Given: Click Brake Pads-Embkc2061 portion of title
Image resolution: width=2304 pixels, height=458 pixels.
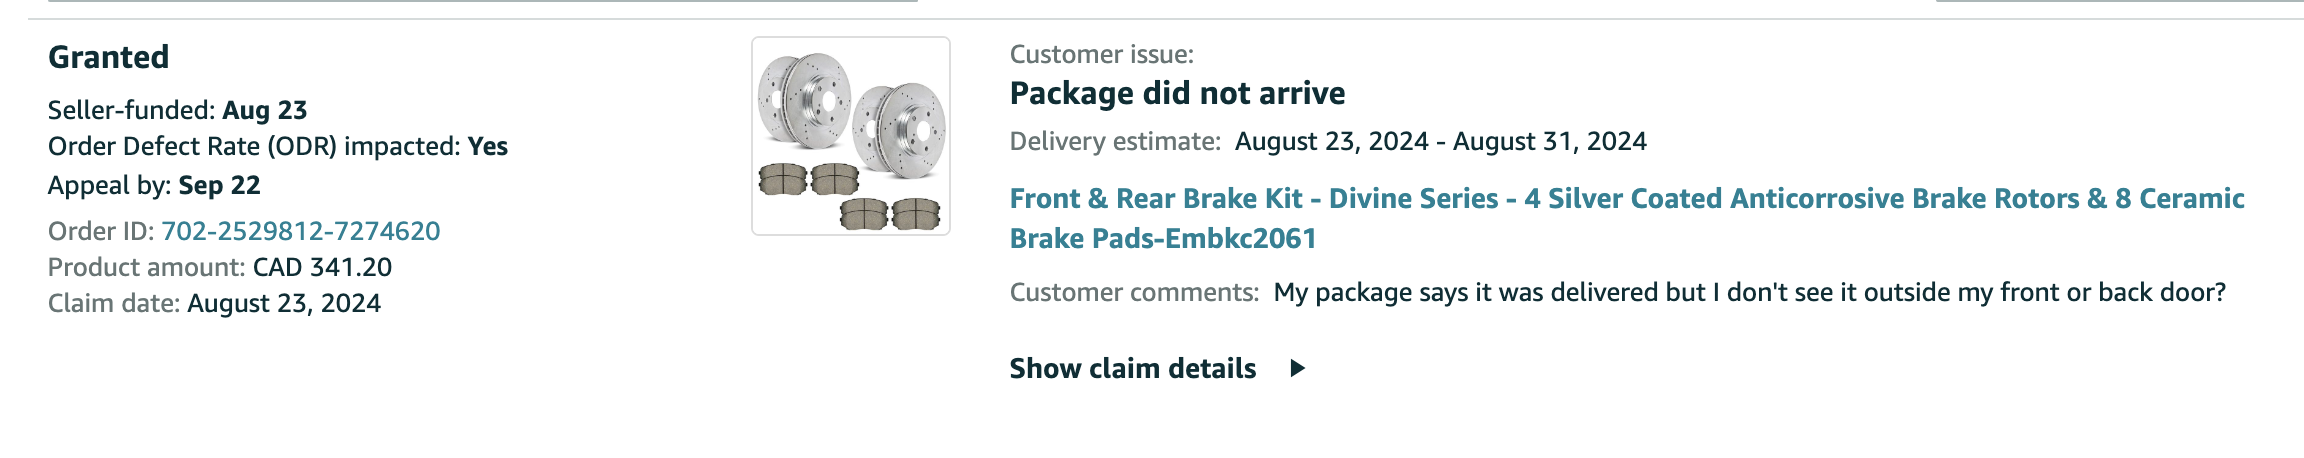Looking at the screenshot, I should click(x=1163, y=238).
